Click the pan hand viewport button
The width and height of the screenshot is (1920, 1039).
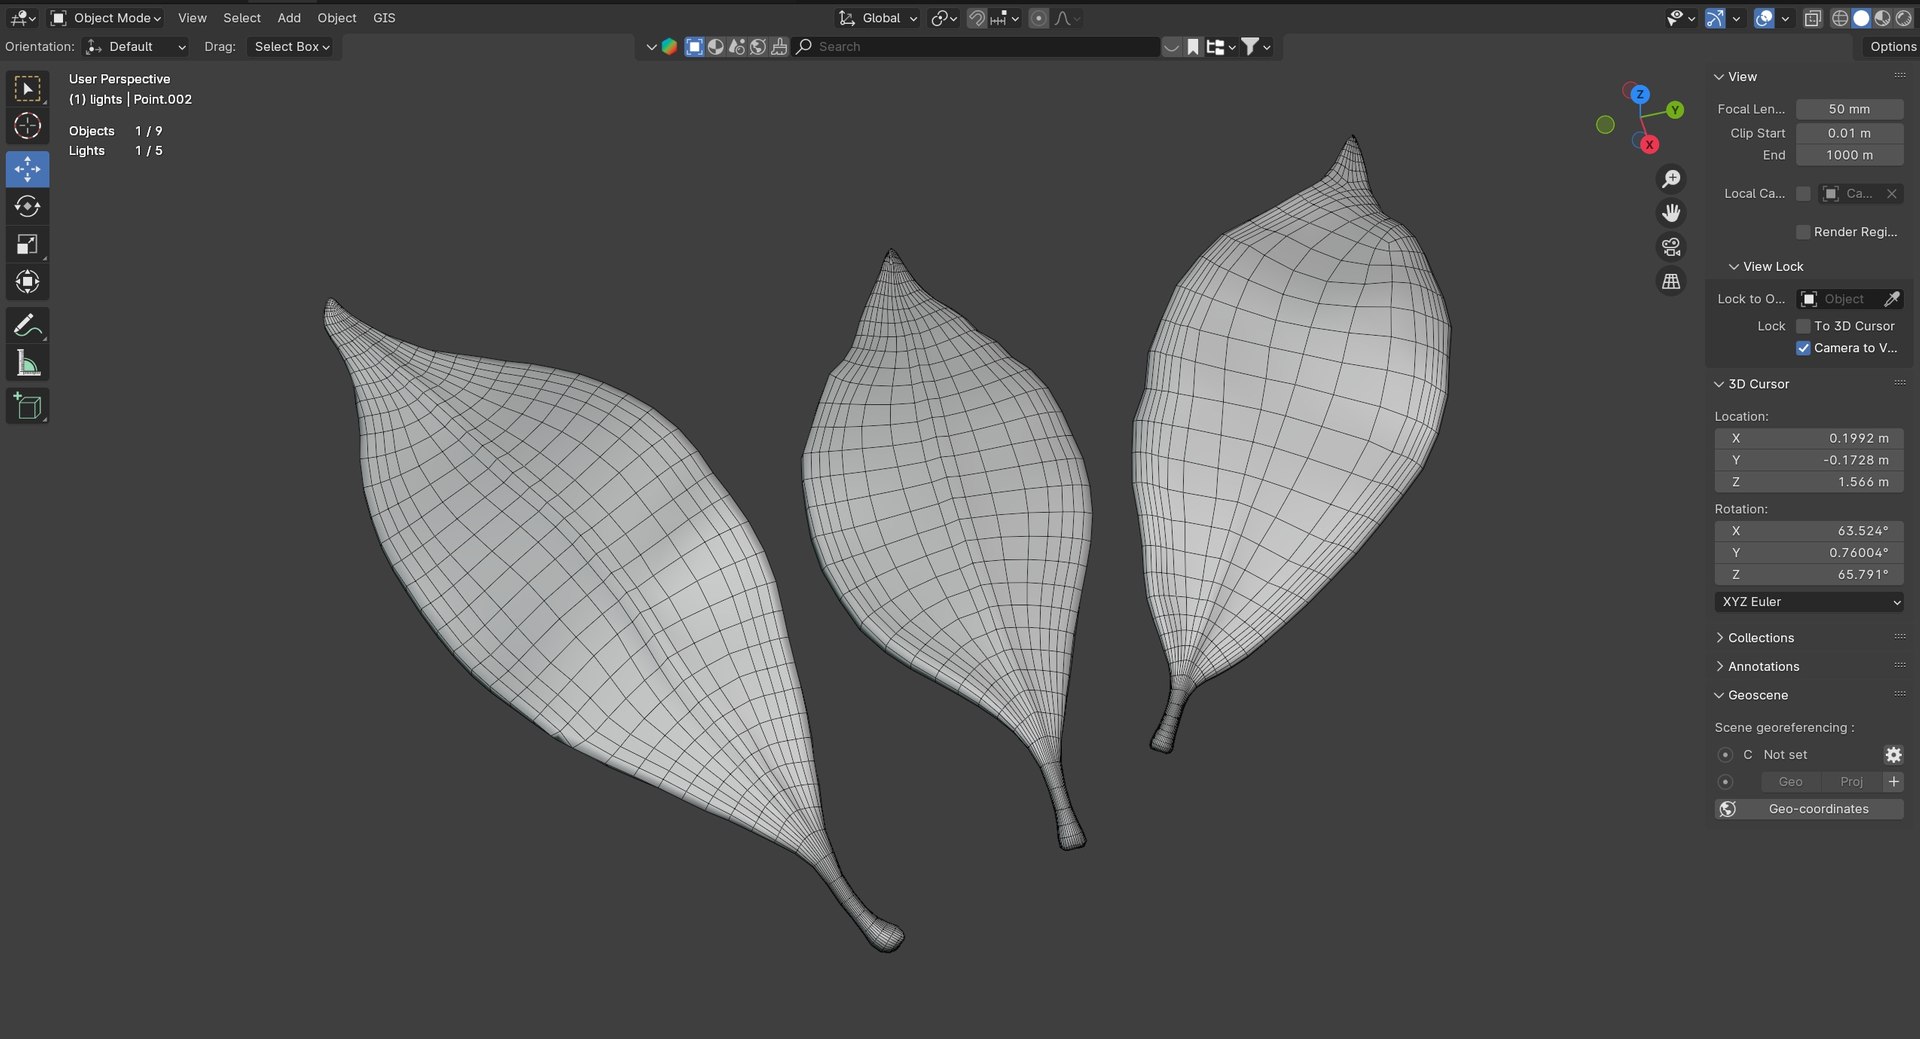pyautogui.click(x=1671, y=213)
